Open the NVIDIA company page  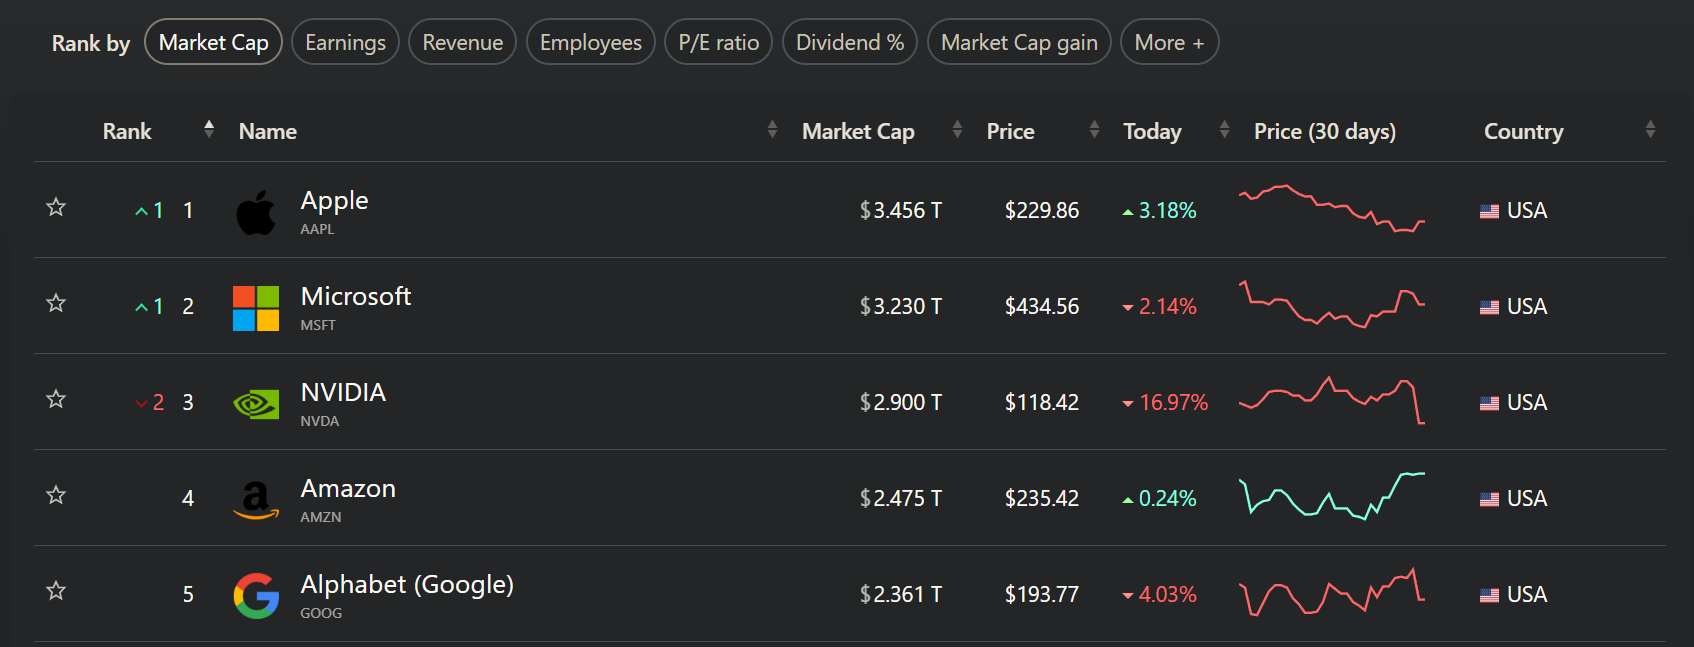343,393
